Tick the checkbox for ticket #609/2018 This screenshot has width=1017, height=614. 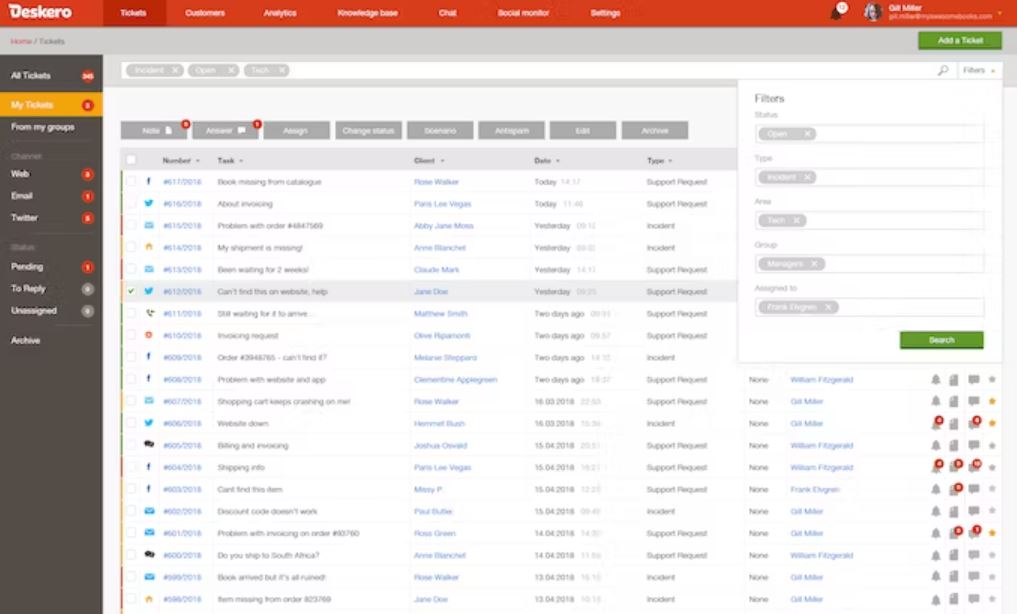132,357
